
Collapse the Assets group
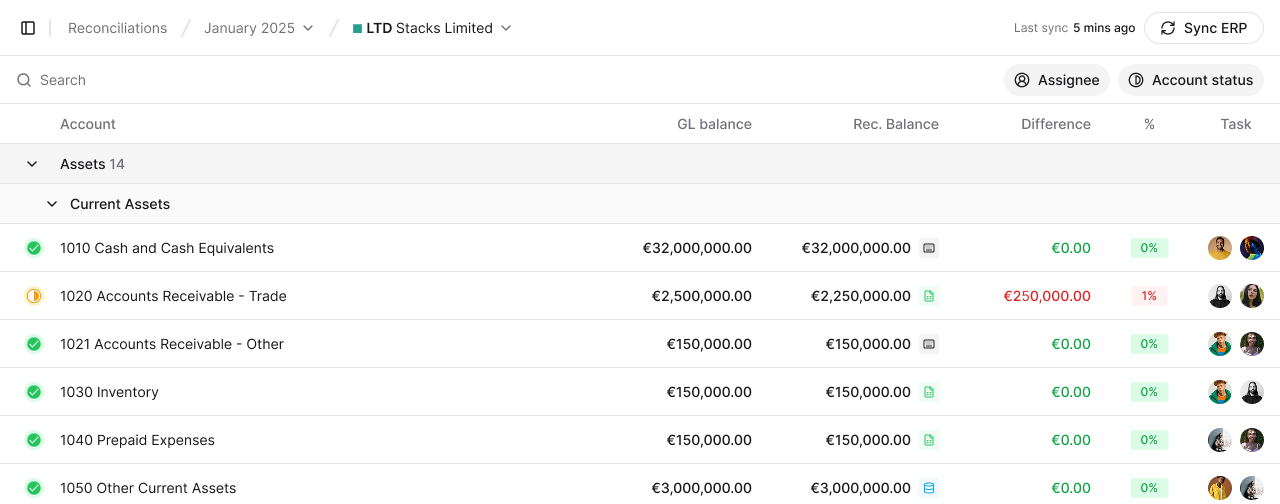pos(32,164)
